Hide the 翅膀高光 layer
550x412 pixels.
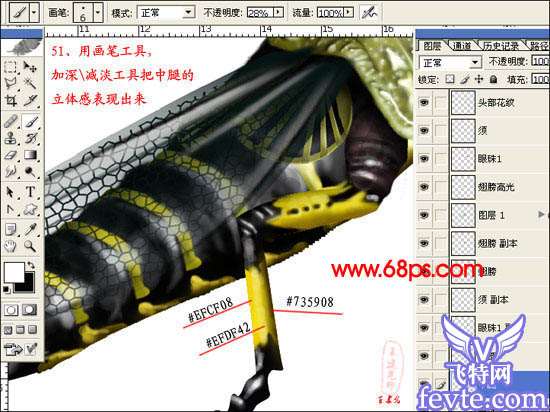[424, 187]
